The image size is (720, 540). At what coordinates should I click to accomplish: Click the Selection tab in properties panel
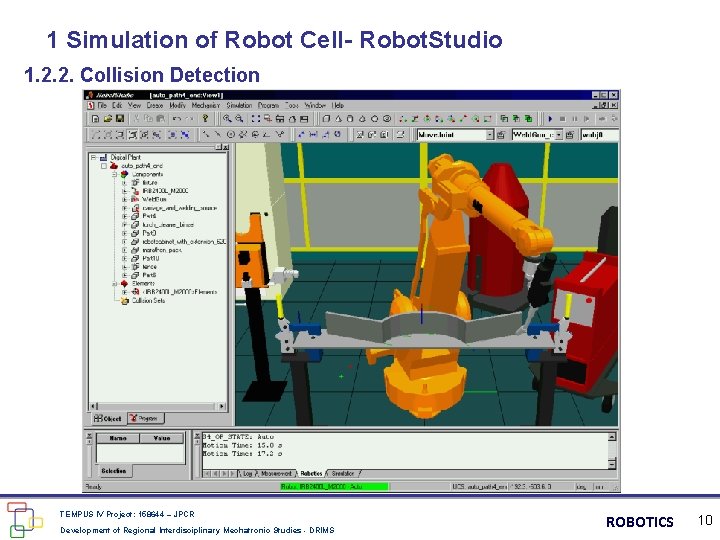tap(114, 471)
